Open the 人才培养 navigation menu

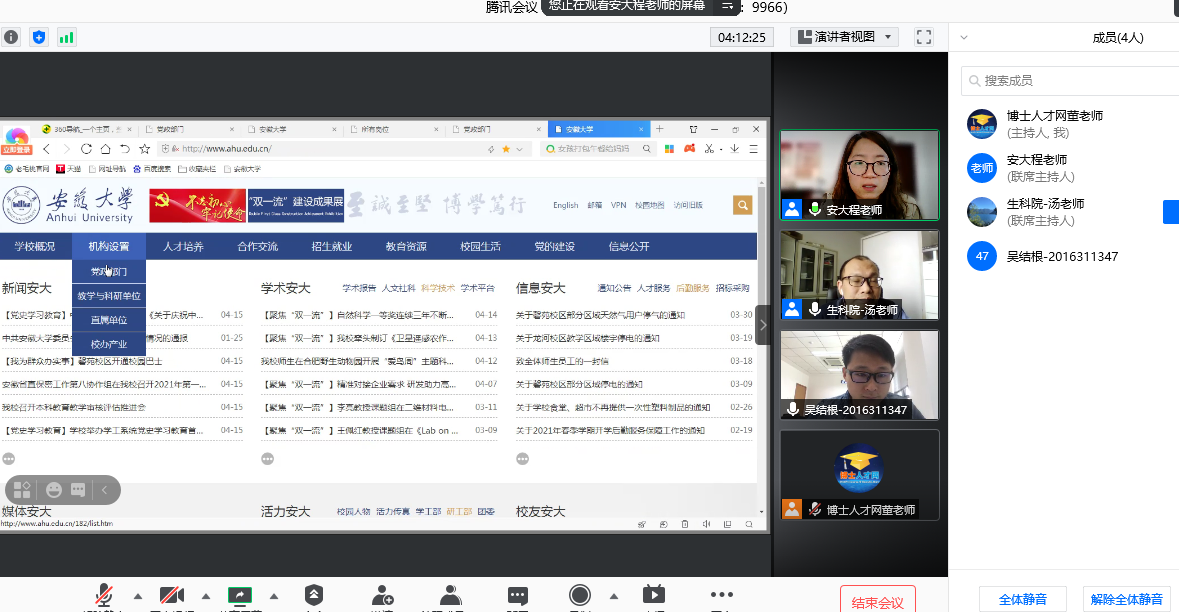(x=183, y=247)
